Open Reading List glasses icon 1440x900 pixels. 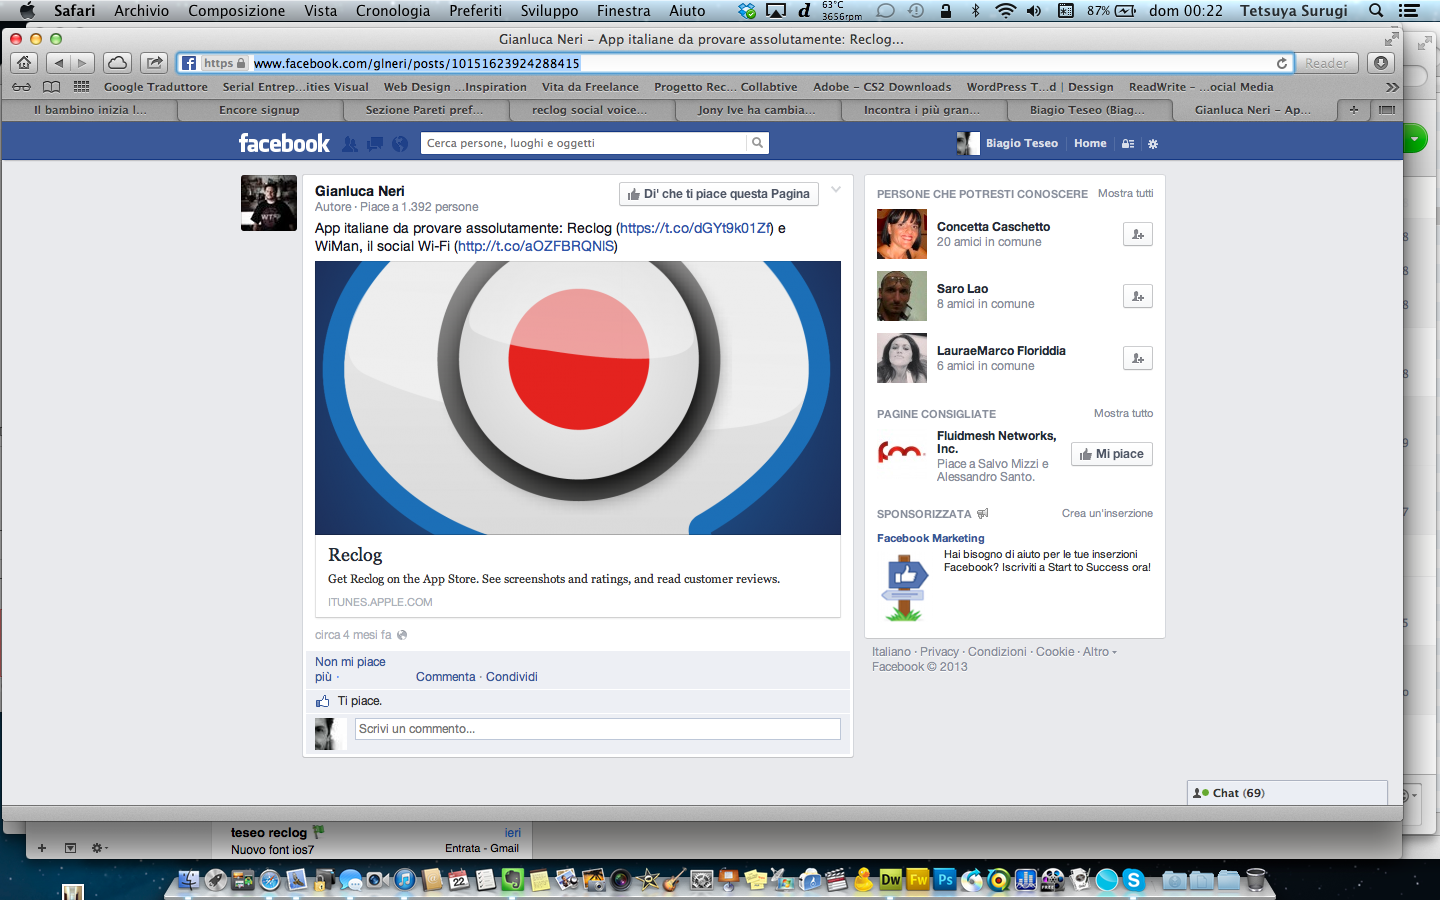pyautogui.click(x=21, y=87)
